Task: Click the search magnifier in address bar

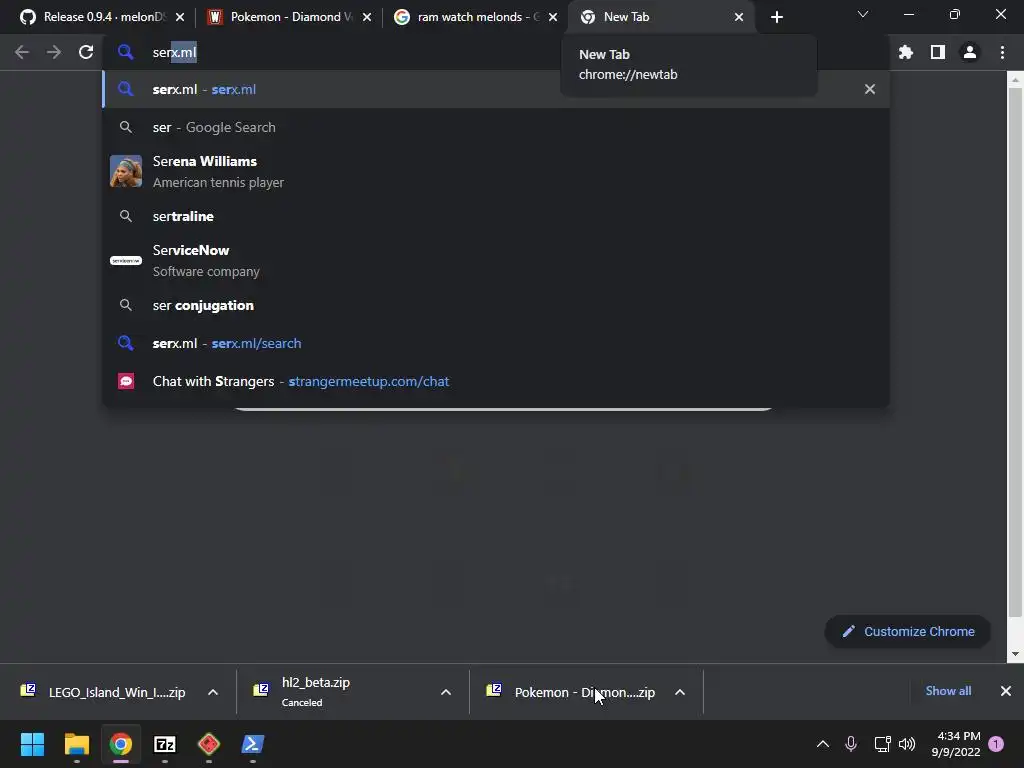Action: pyautogui.click(x=125, y=52)
